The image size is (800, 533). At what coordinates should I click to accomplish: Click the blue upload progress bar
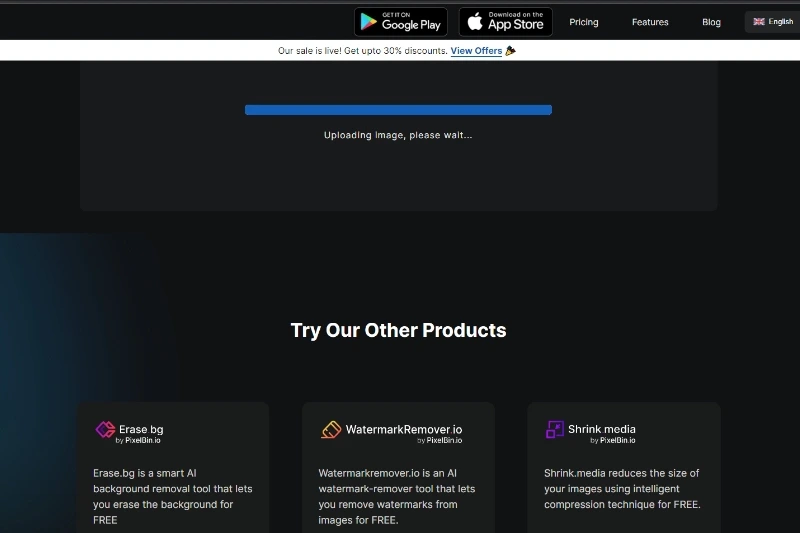tap(398, 110)
